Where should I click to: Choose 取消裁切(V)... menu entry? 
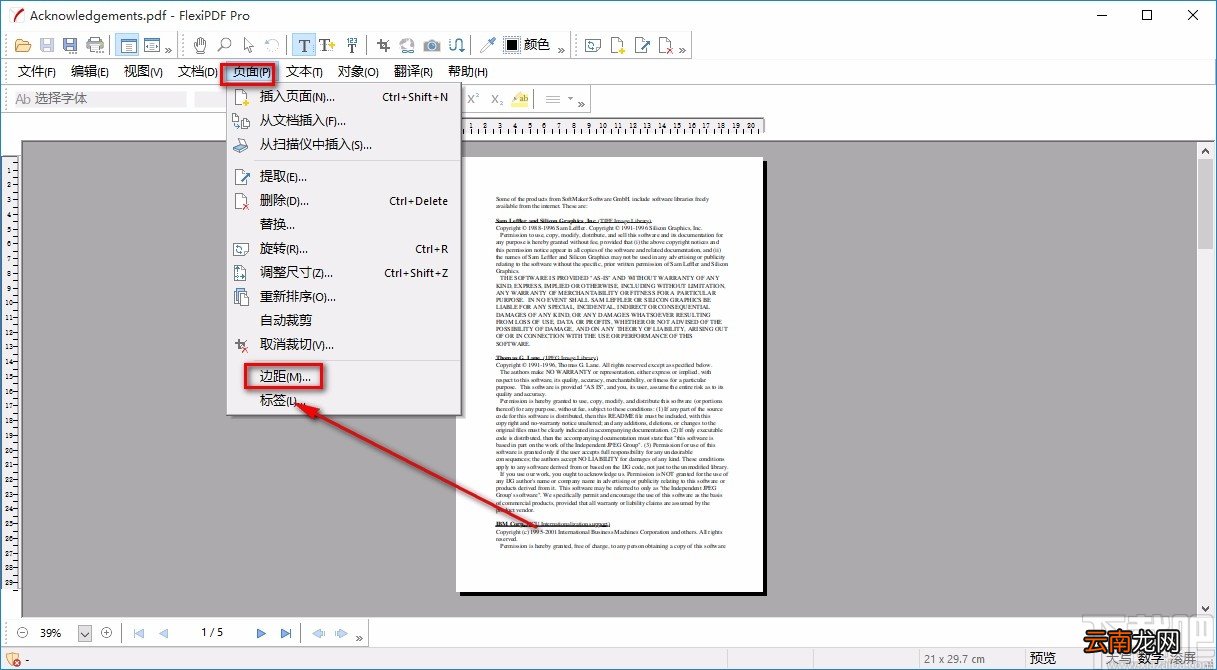343,345
